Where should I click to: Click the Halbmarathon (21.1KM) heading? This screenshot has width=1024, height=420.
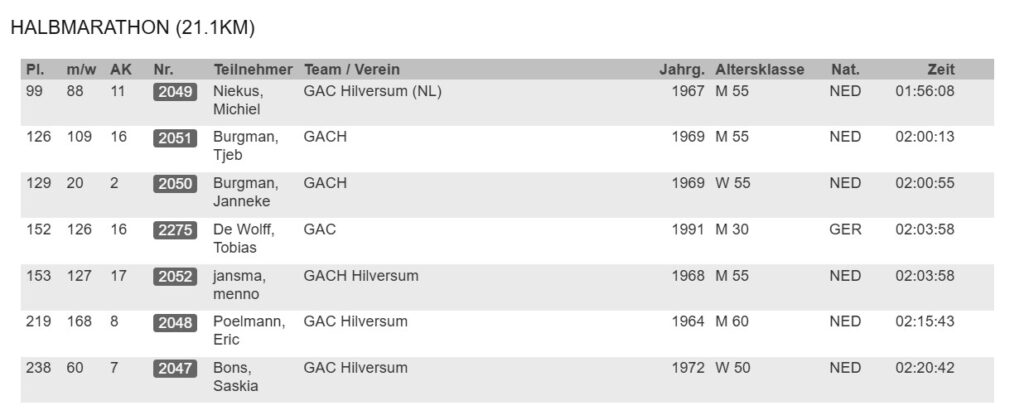[132, 29]
